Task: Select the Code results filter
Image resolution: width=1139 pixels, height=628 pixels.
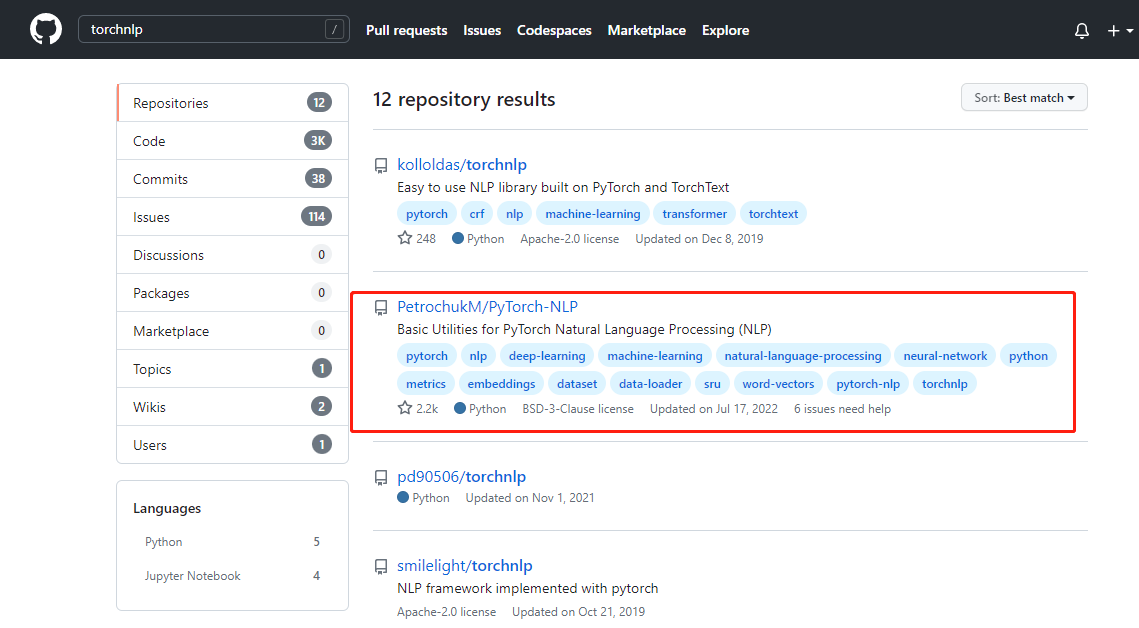Action: (x=232, y=141)
